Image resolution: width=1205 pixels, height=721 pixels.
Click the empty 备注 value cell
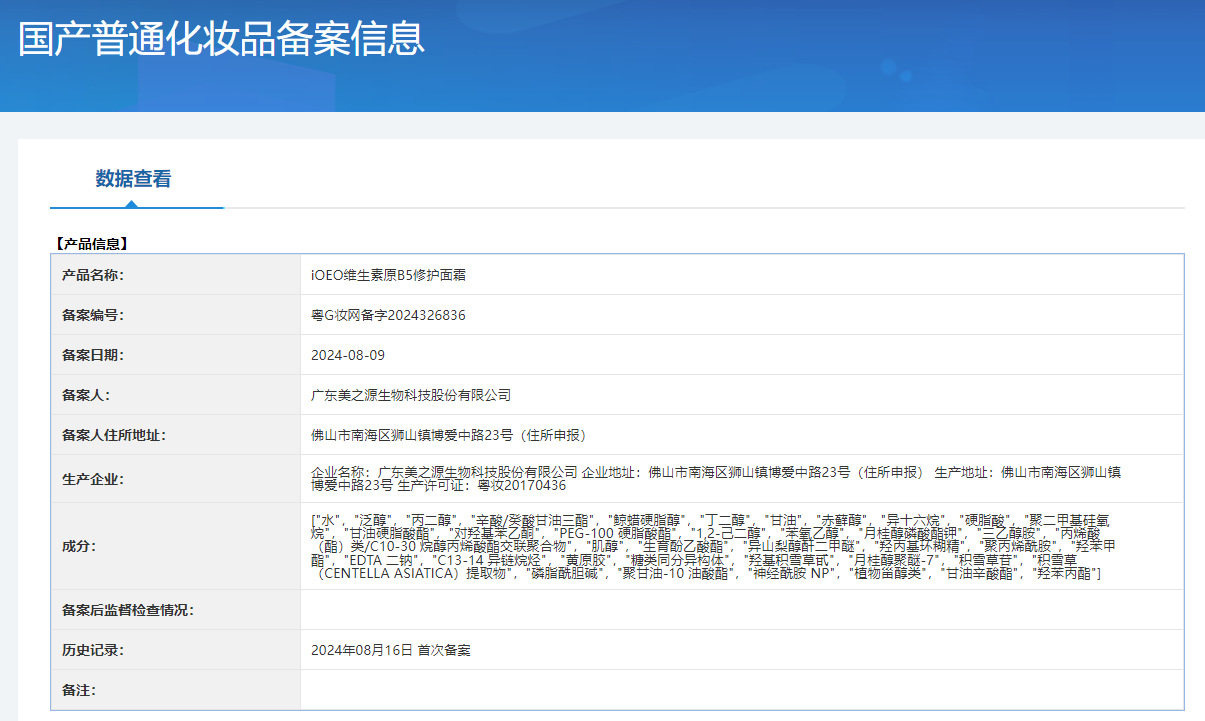tap(741, 690)
